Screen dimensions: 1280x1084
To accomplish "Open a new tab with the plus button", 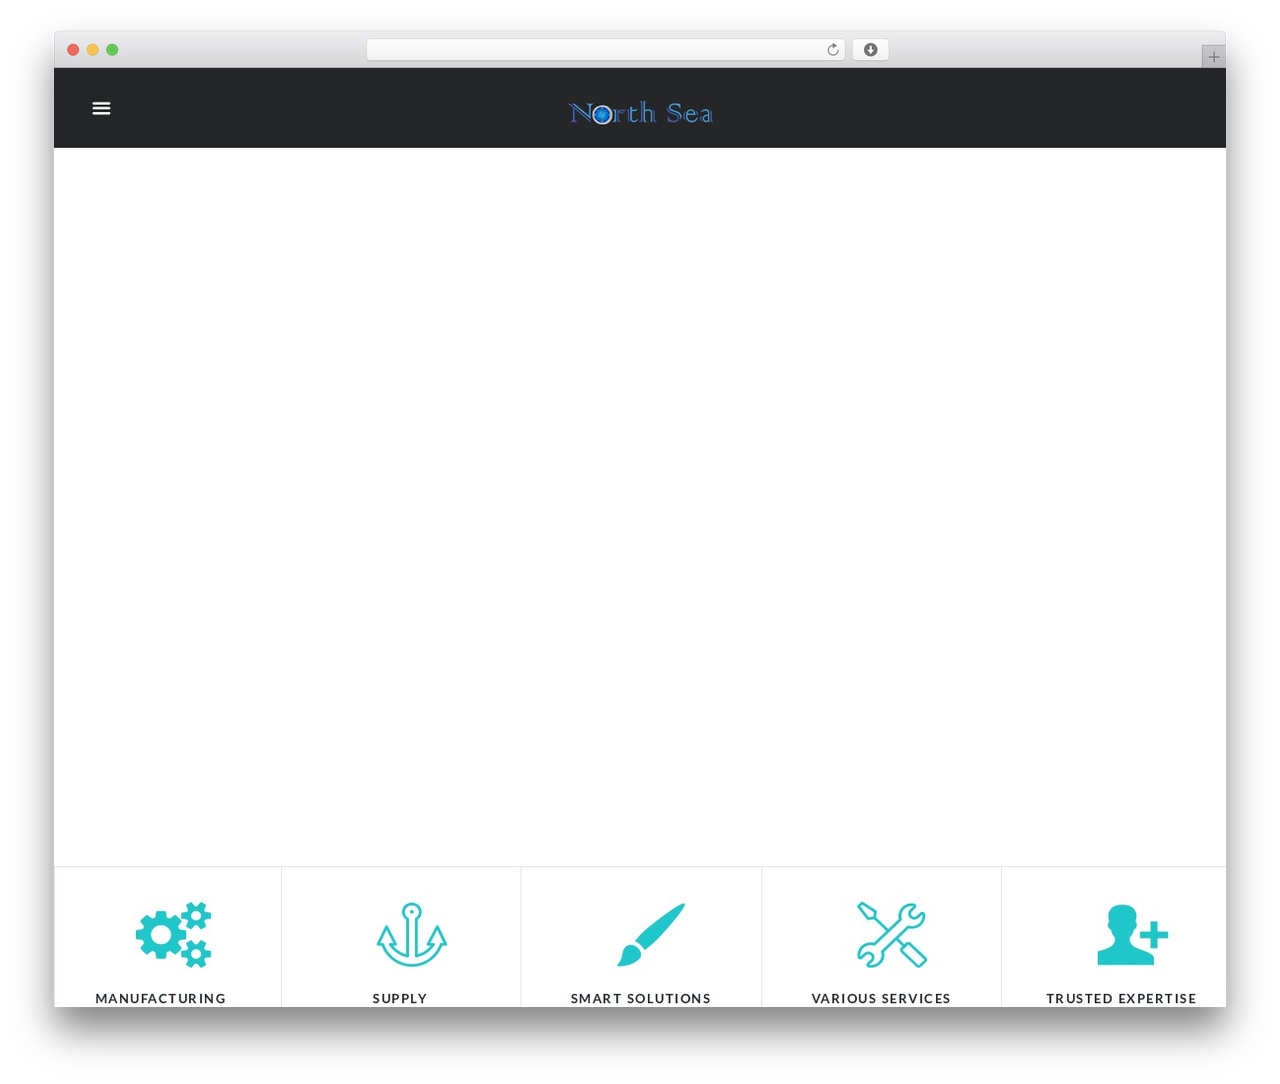I will point(1213,57).
